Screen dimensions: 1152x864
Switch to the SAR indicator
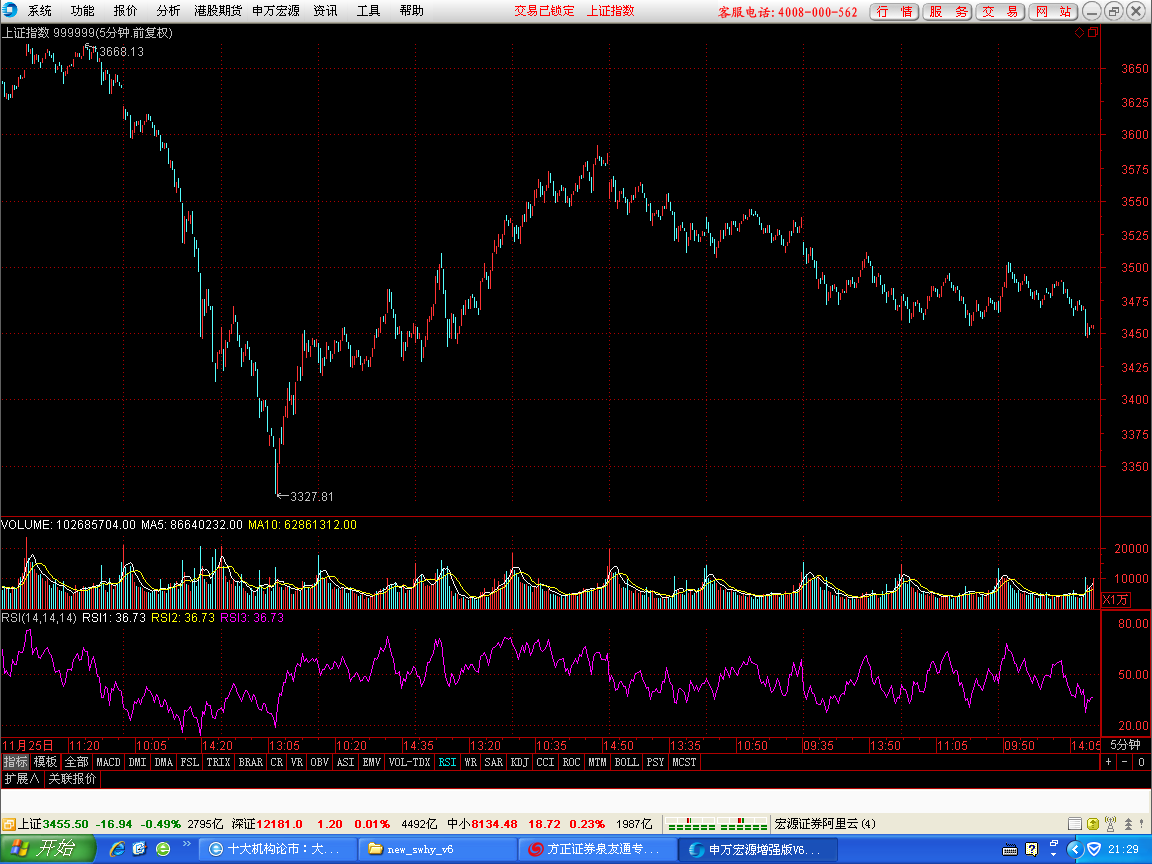[494, 762]
